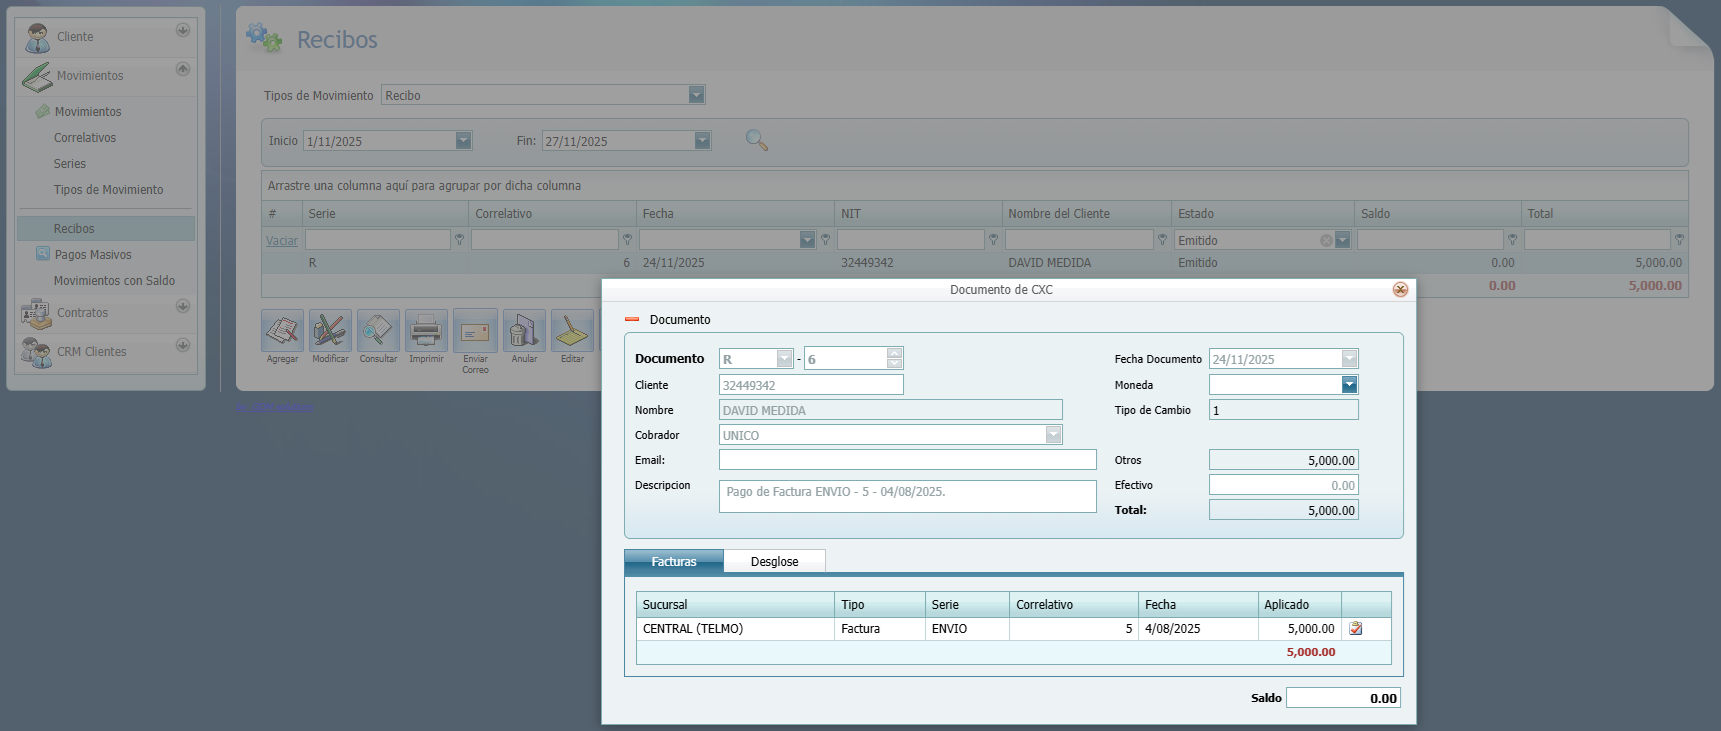Open the Inicio date dropdown
Screen dimensions: 1721x731
coord(463,141)
